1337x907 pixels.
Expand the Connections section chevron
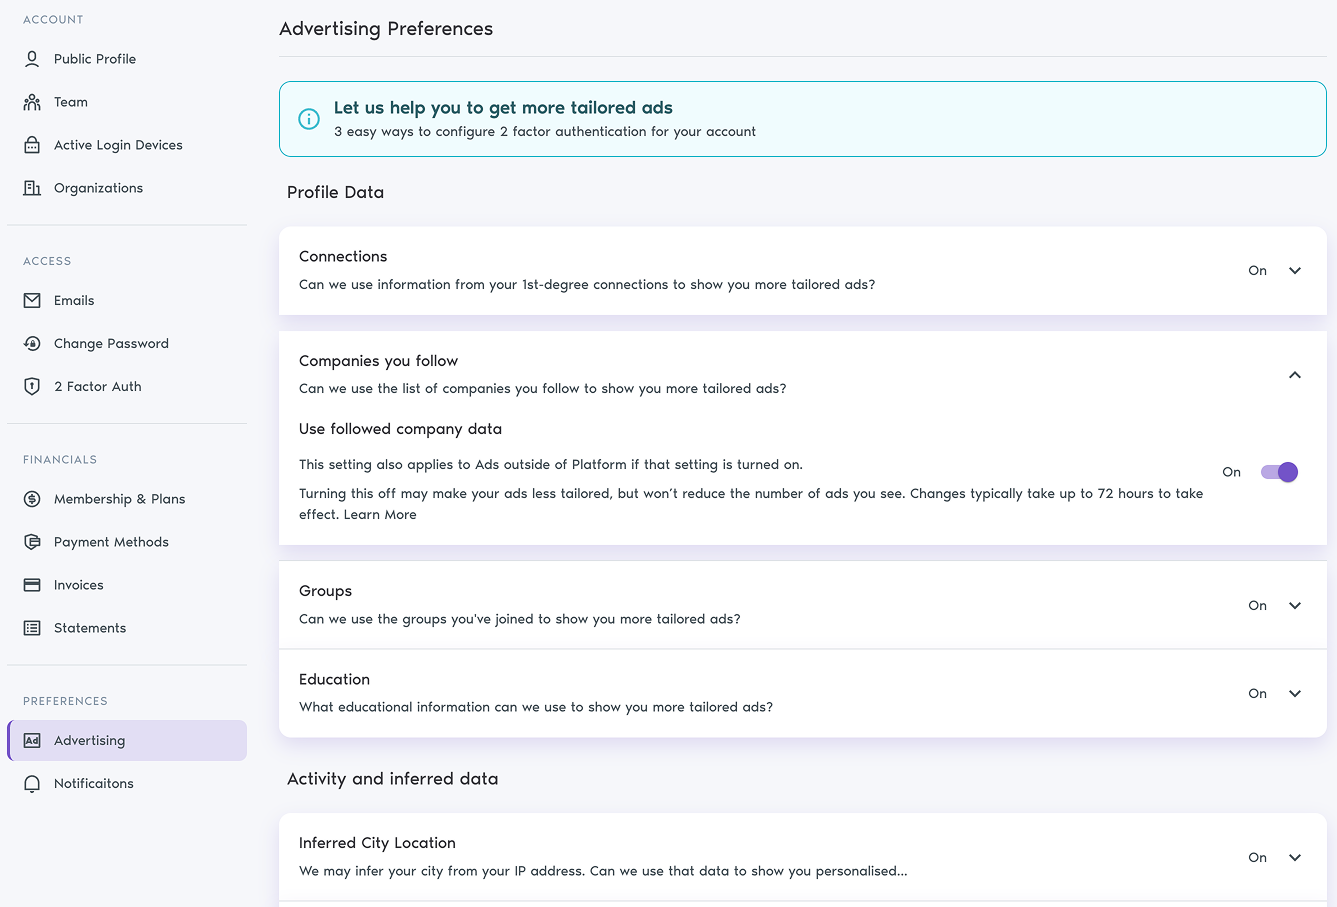[1294, 270]
